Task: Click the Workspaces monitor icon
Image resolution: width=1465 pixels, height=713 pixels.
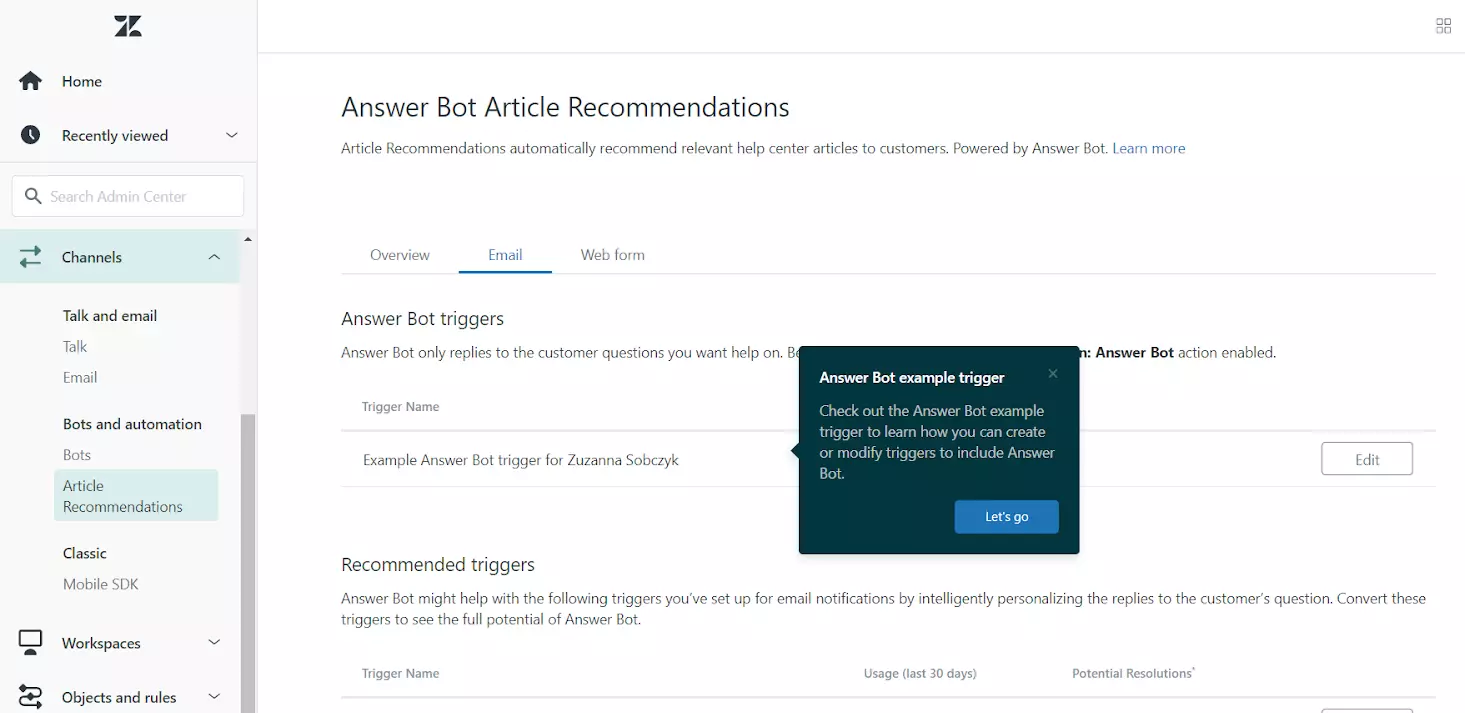Action: [x=31, y=643]
